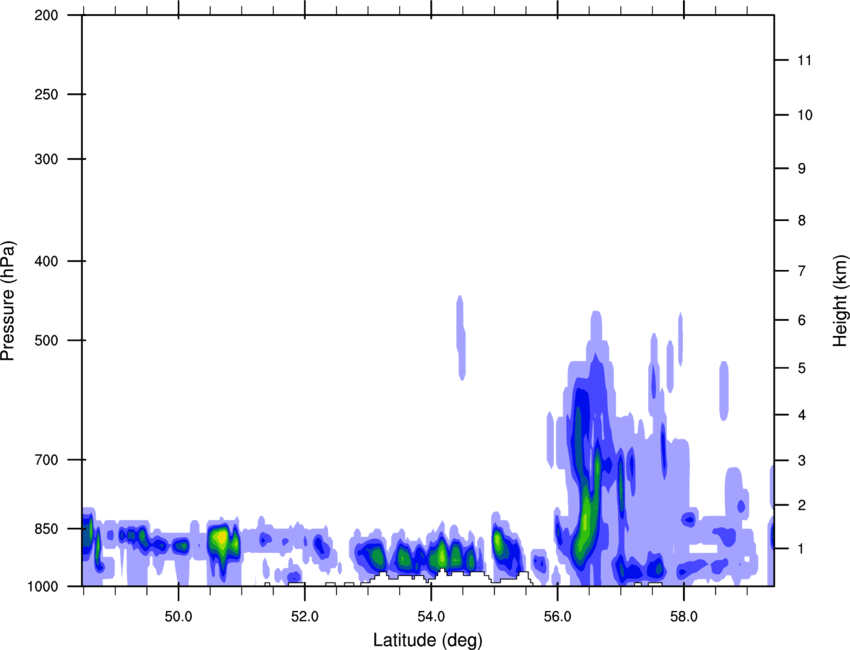Pick the 3 km height label
The image size is (850, 650).
802,461
